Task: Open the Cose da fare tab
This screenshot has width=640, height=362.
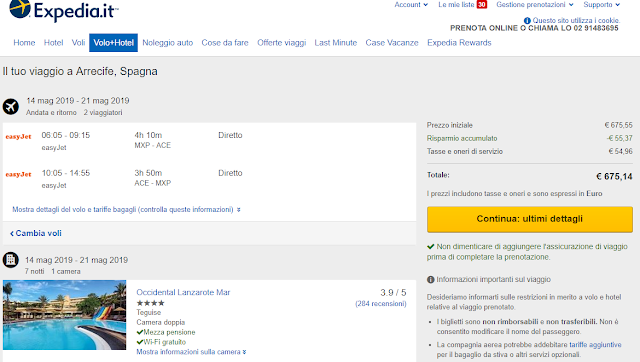Action: coord(225,43)
